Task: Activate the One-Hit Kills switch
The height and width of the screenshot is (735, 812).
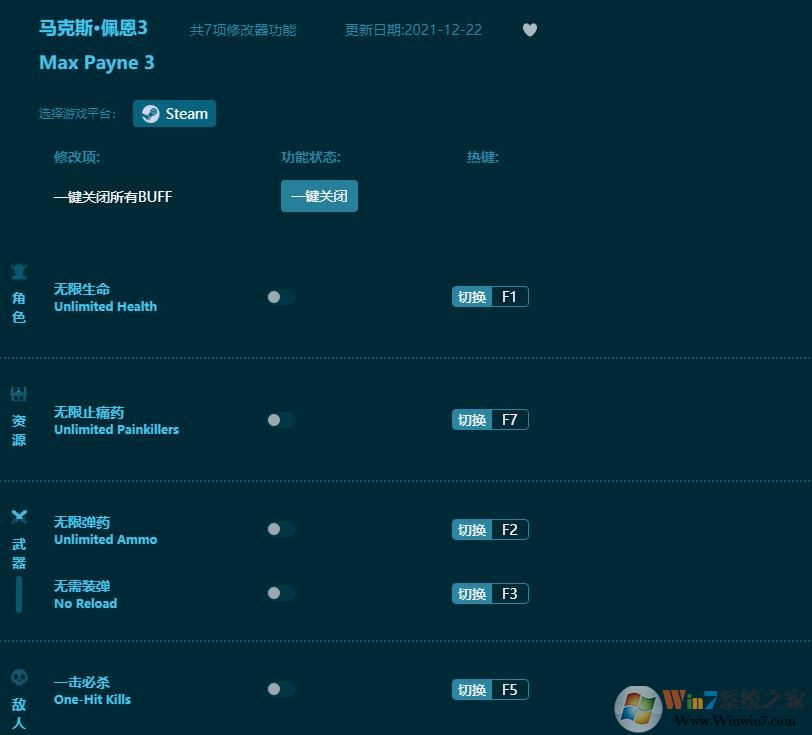Action: (x=281, y=689)
